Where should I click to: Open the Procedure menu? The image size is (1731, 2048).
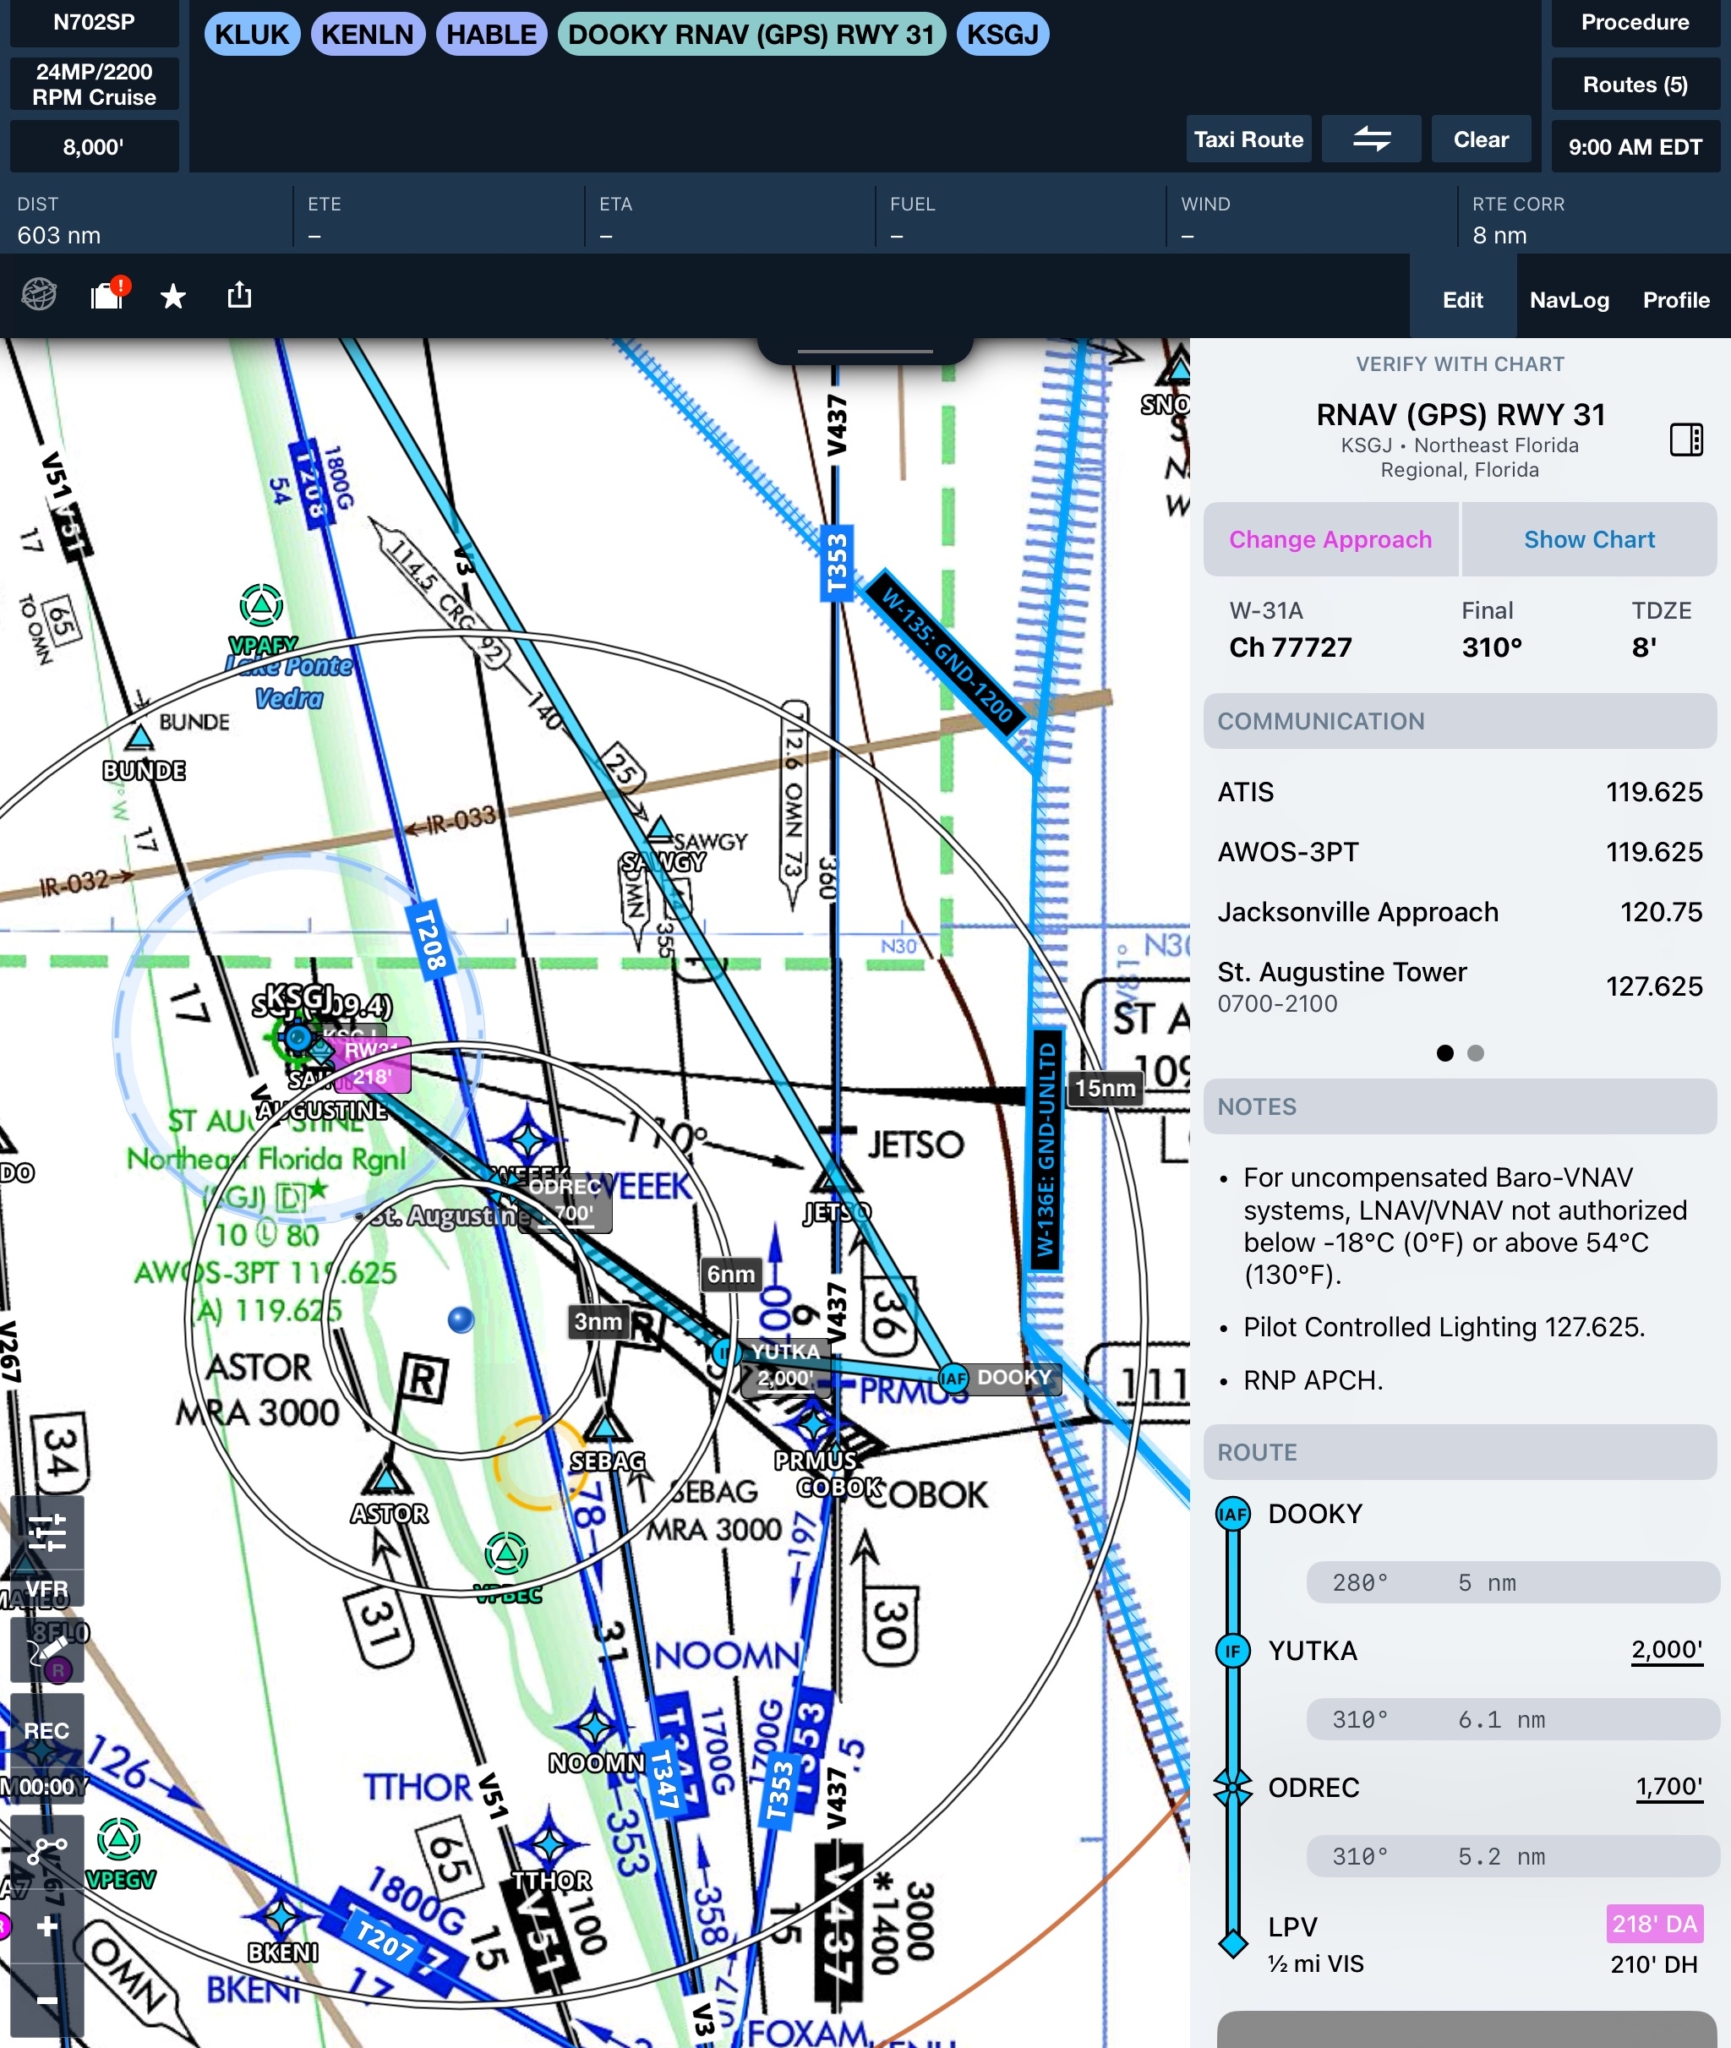click(x=1634, y=22)
